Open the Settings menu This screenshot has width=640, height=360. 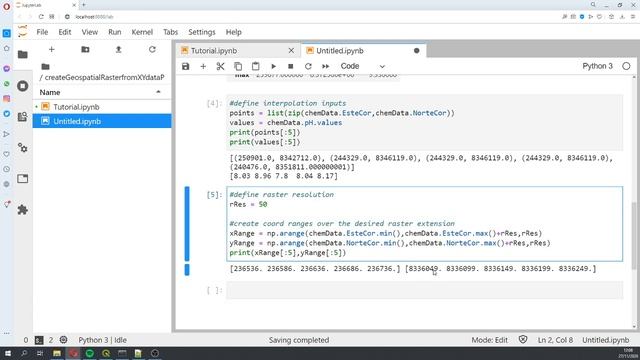pyautogui.click(x=202, y=32)
